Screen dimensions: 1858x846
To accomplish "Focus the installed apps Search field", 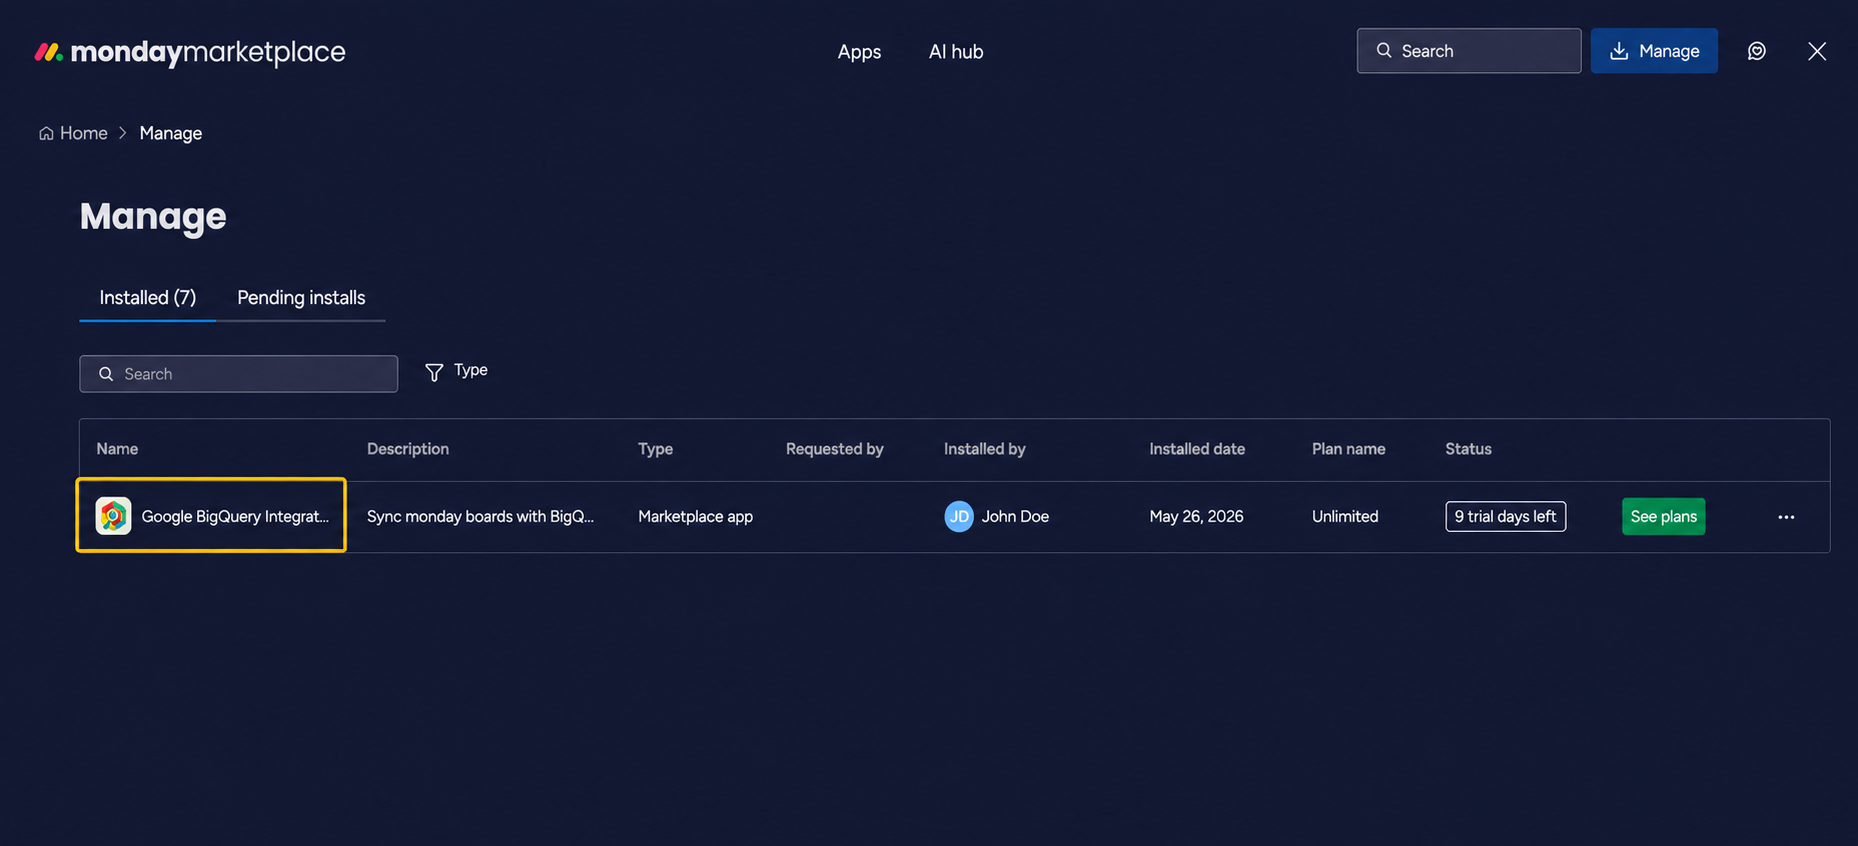I will [x=238, y=374].
